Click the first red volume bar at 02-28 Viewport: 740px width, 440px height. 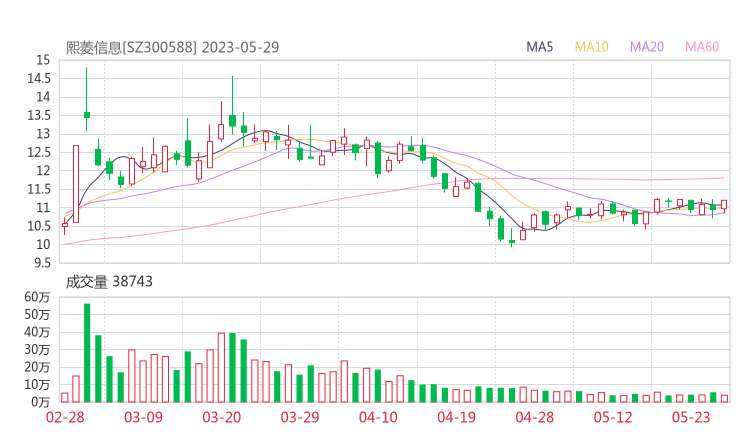click(x=65, y=398)
